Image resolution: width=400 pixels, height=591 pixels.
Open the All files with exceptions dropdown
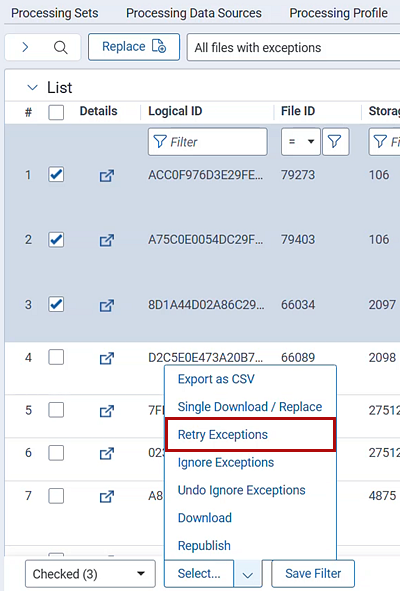click(293, 47)
